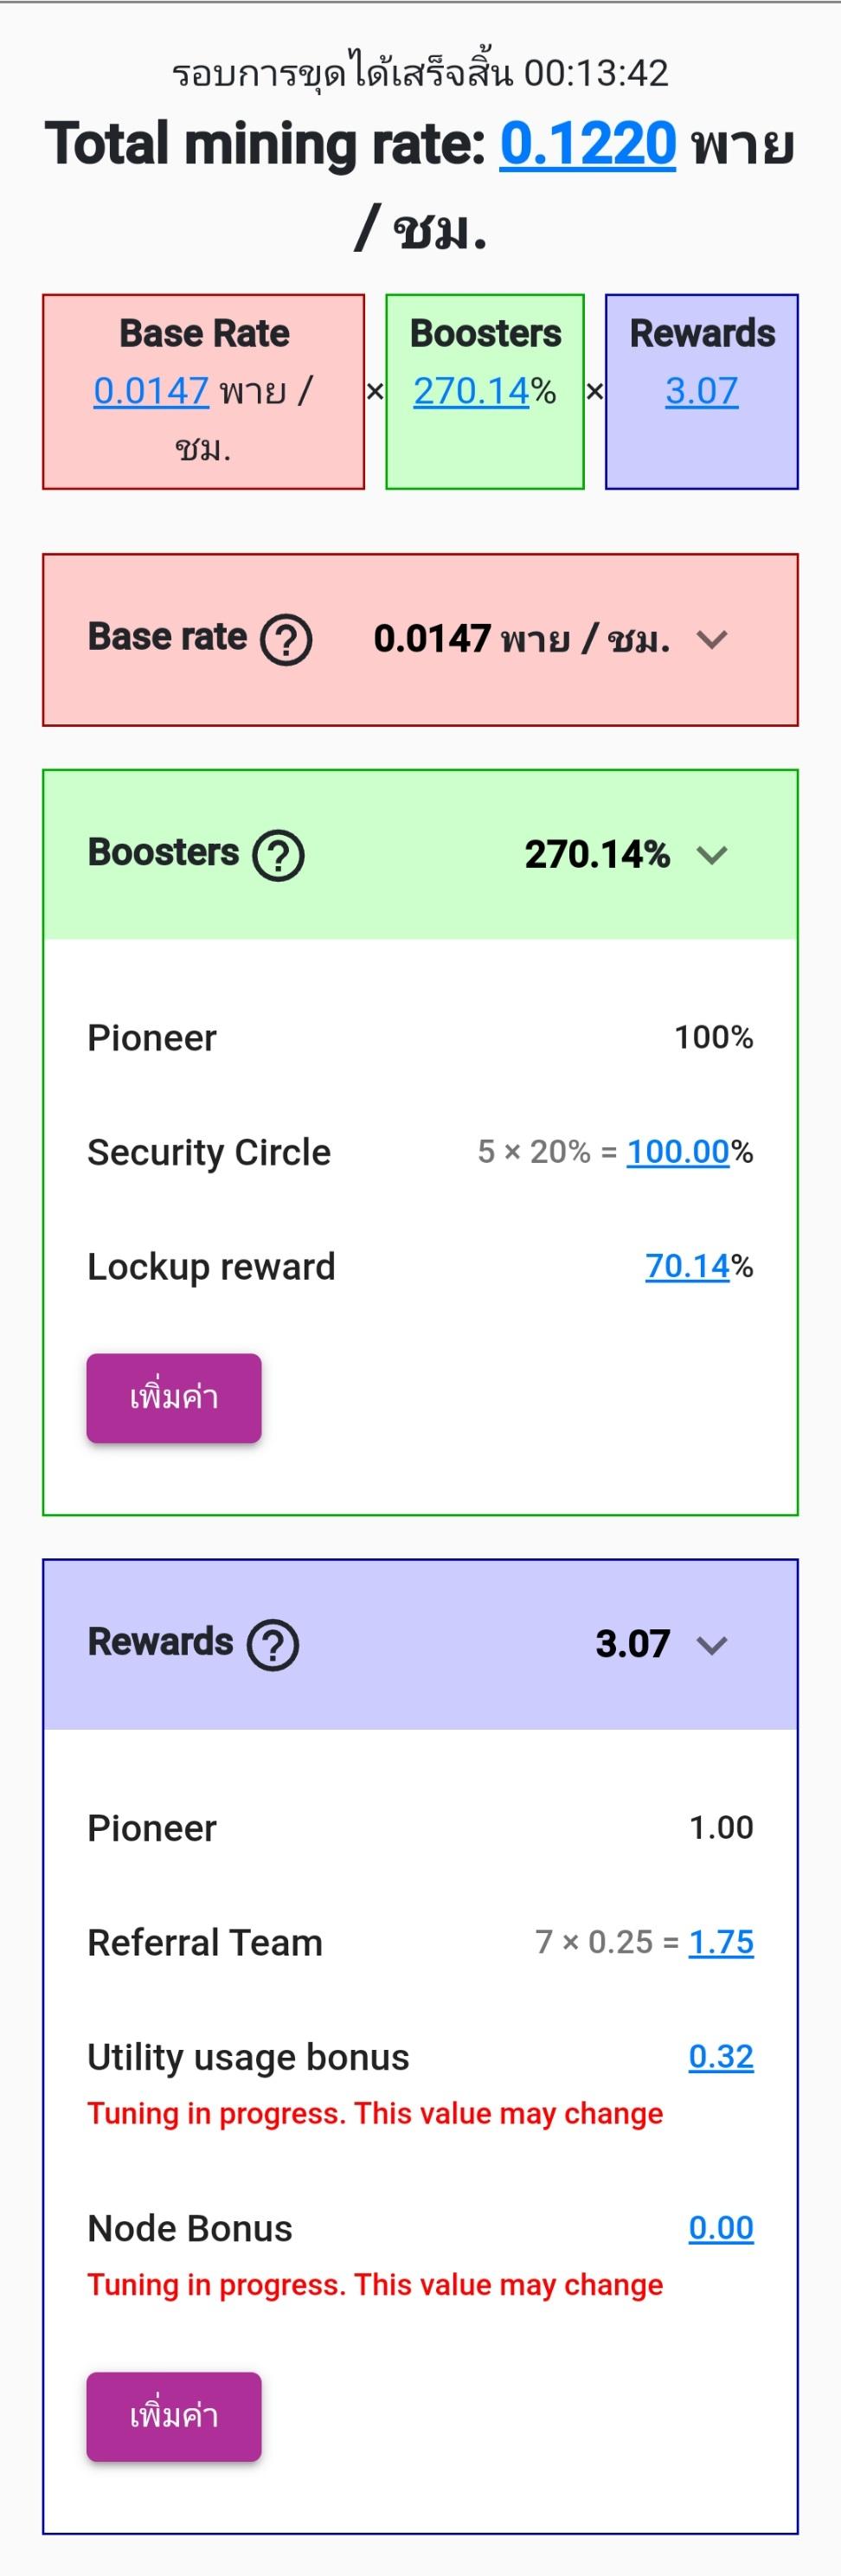Click the Base rate help question icon
Image resolution: width=841 pixels, height=2576 pixels.
[286, 640]
